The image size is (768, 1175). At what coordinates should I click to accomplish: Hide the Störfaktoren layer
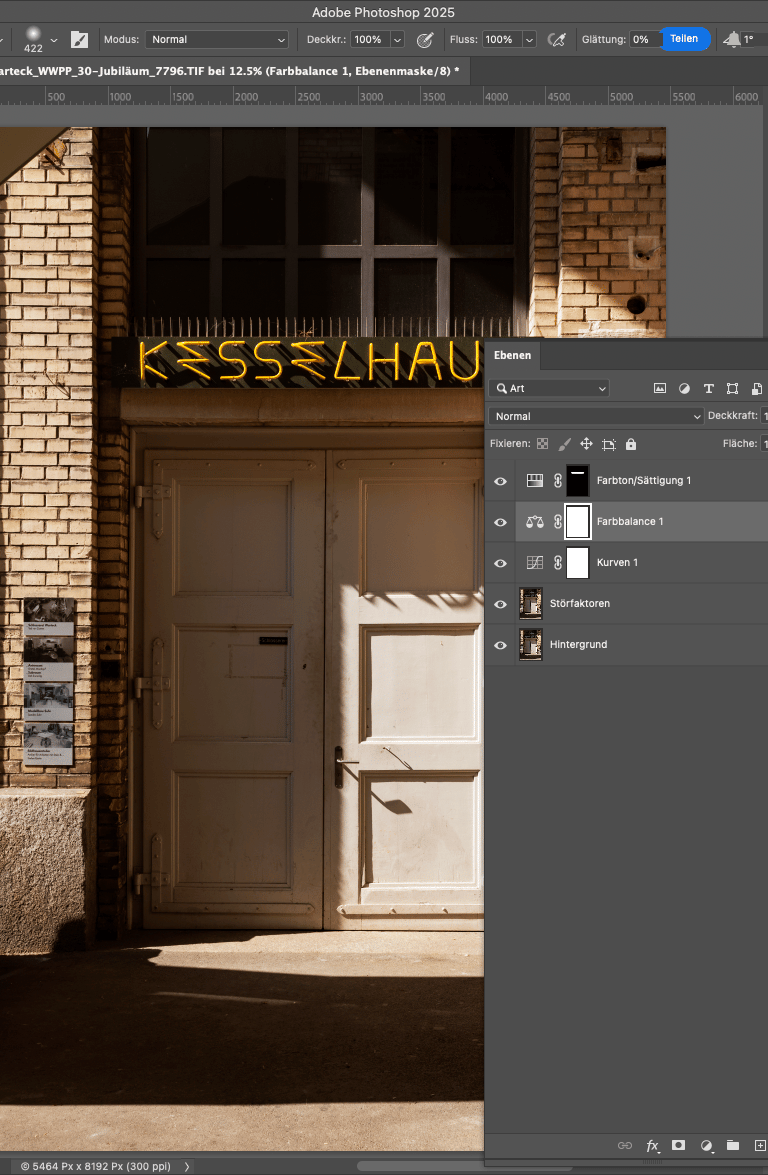(x=501, y=604)
